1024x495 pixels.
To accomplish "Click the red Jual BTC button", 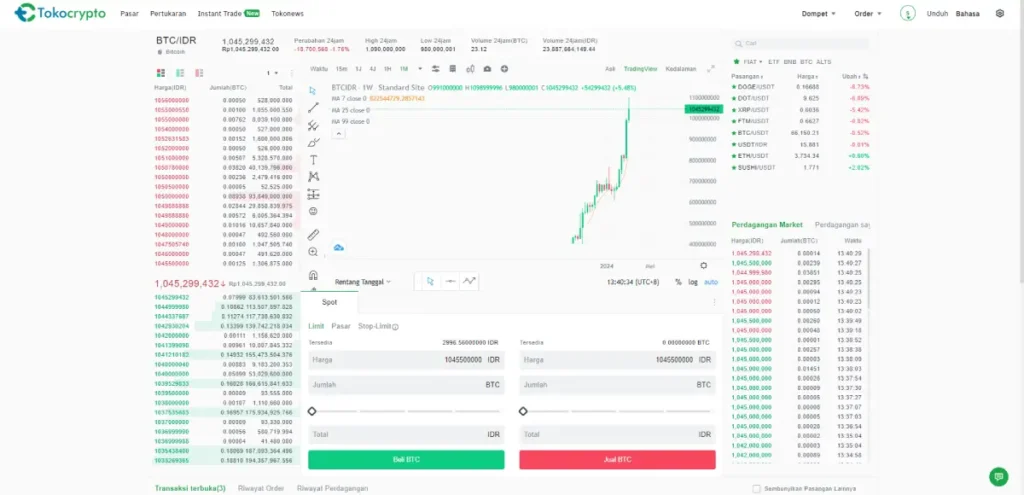I will click(x=617, y=459).
